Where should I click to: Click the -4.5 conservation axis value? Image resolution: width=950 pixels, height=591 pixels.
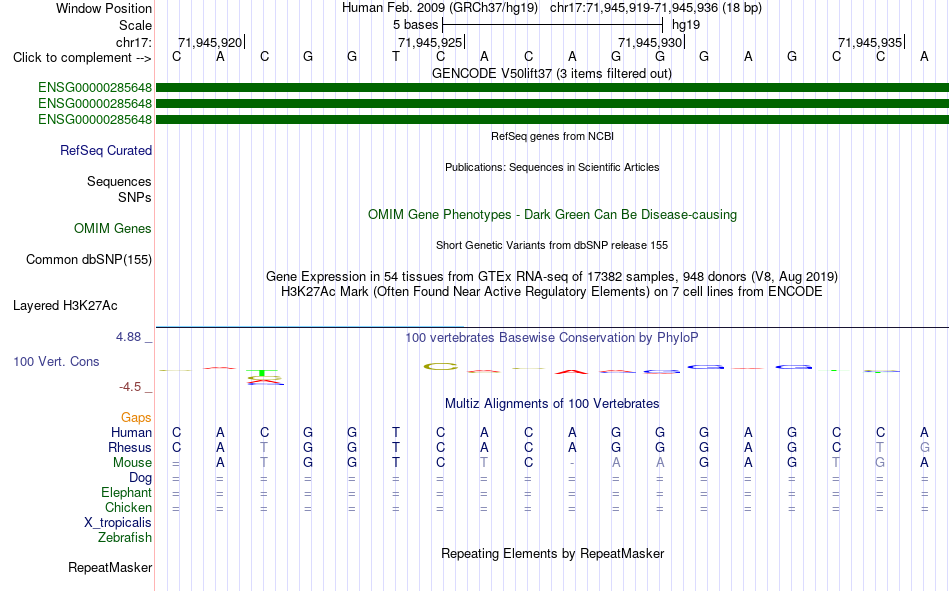pos(130,387)
